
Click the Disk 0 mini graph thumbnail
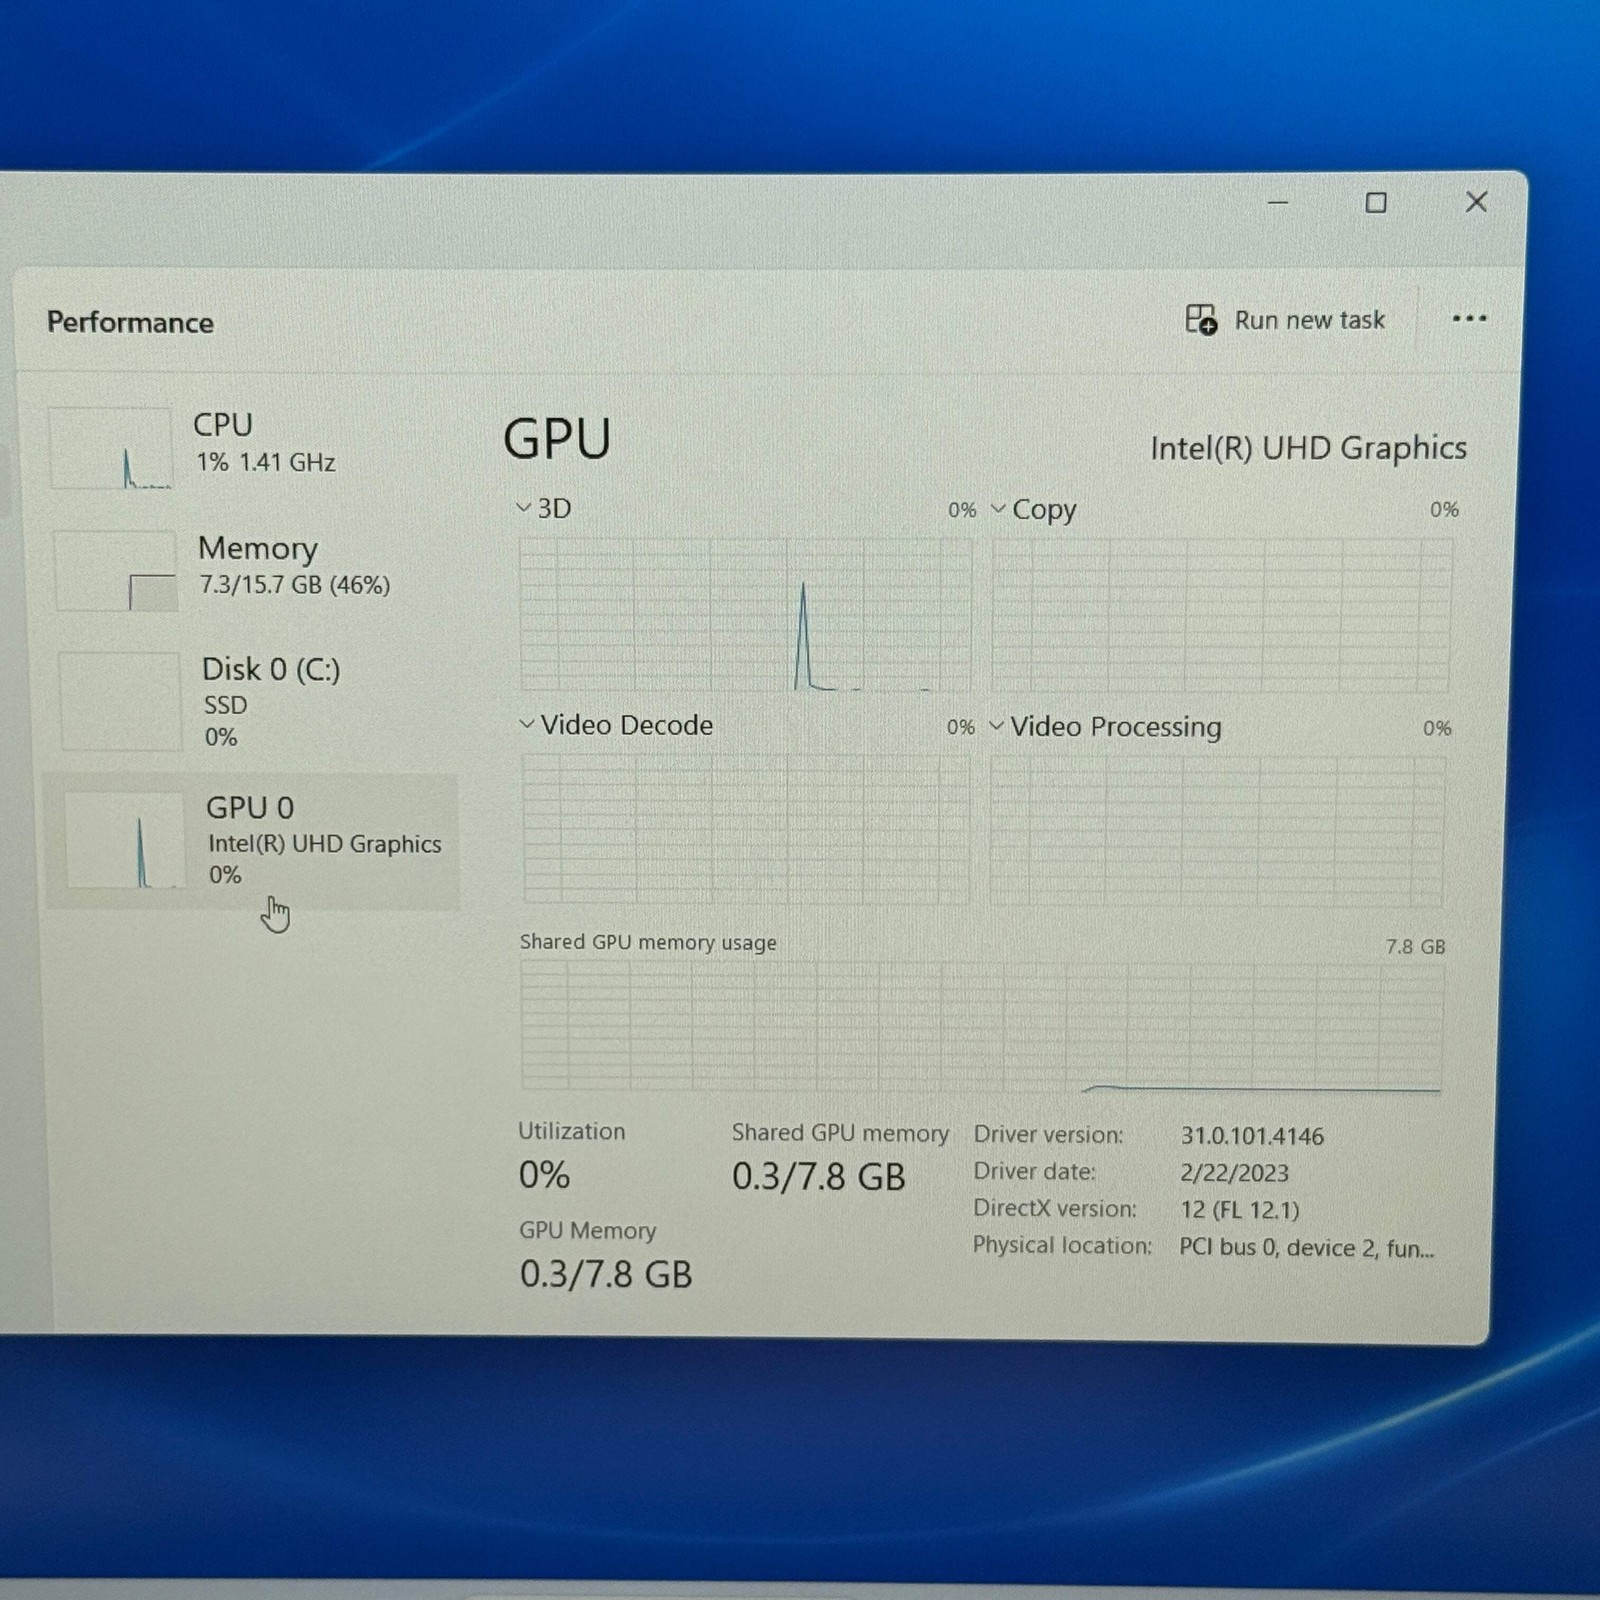[121, 701]
